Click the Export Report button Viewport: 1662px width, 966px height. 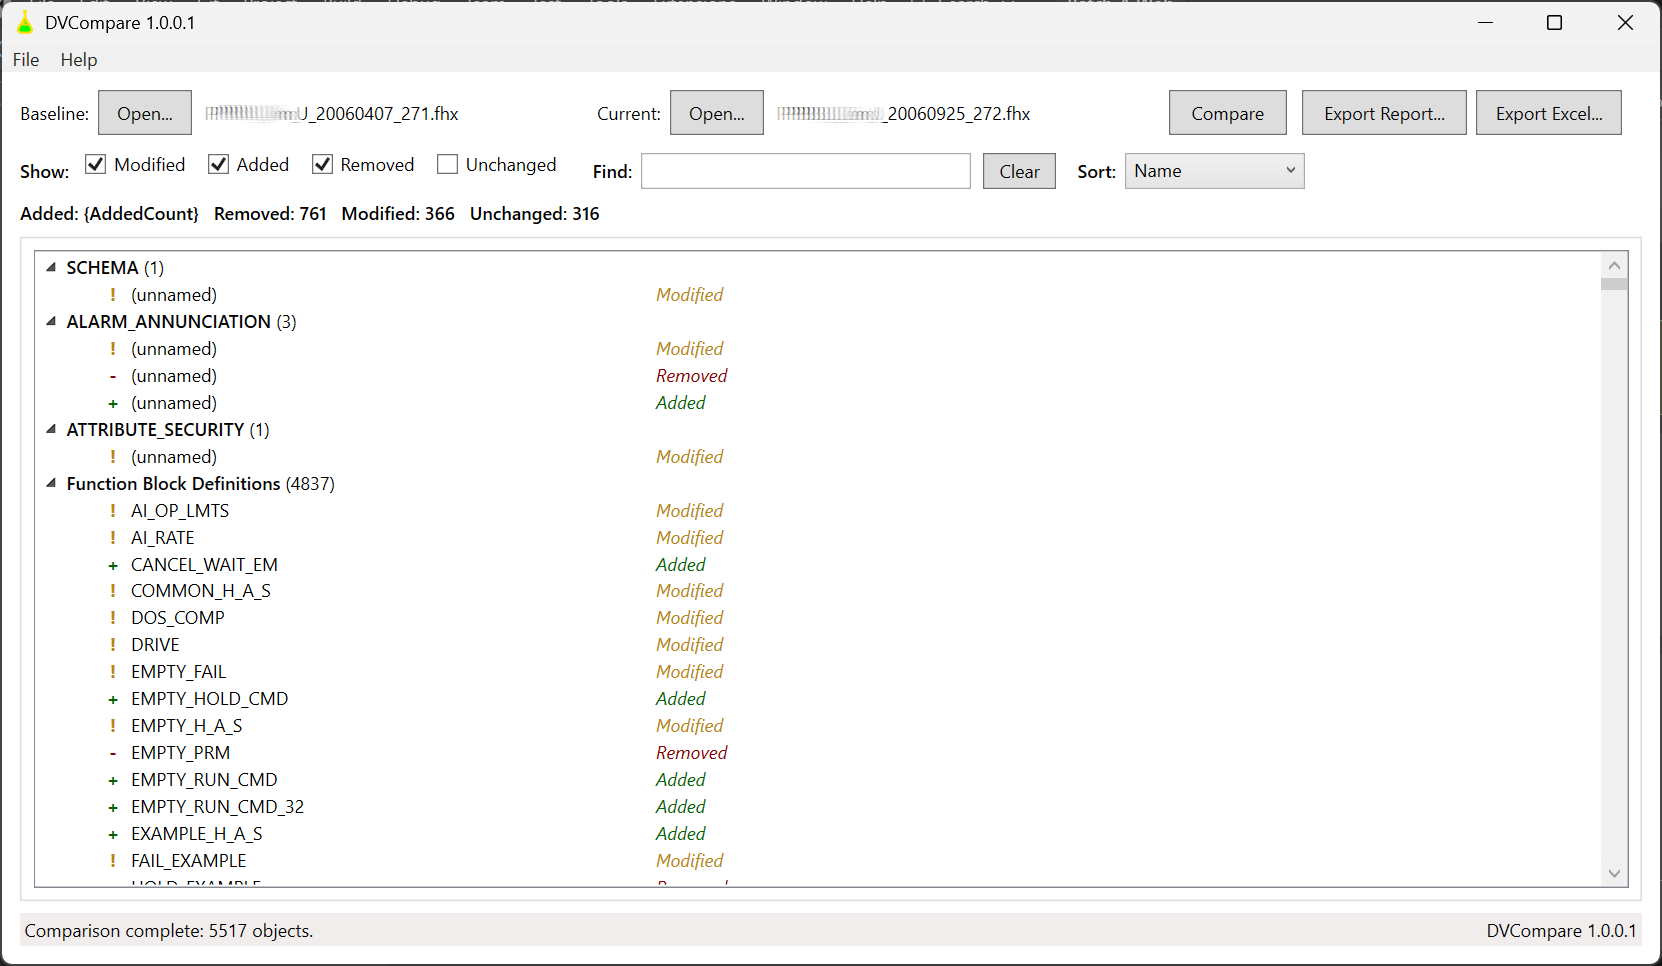click(1384, 113)
